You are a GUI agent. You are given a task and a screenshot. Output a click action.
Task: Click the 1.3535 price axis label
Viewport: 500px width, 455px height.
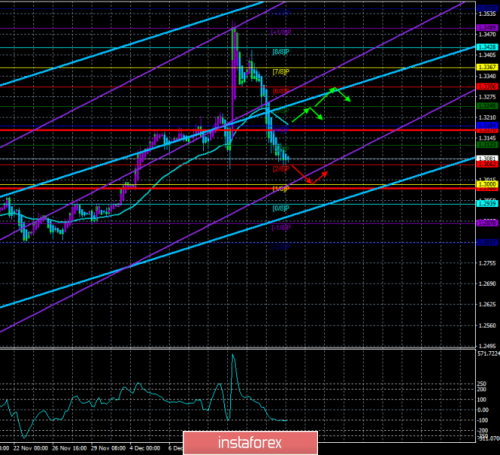pyautogui.click(x=487, y=14)
